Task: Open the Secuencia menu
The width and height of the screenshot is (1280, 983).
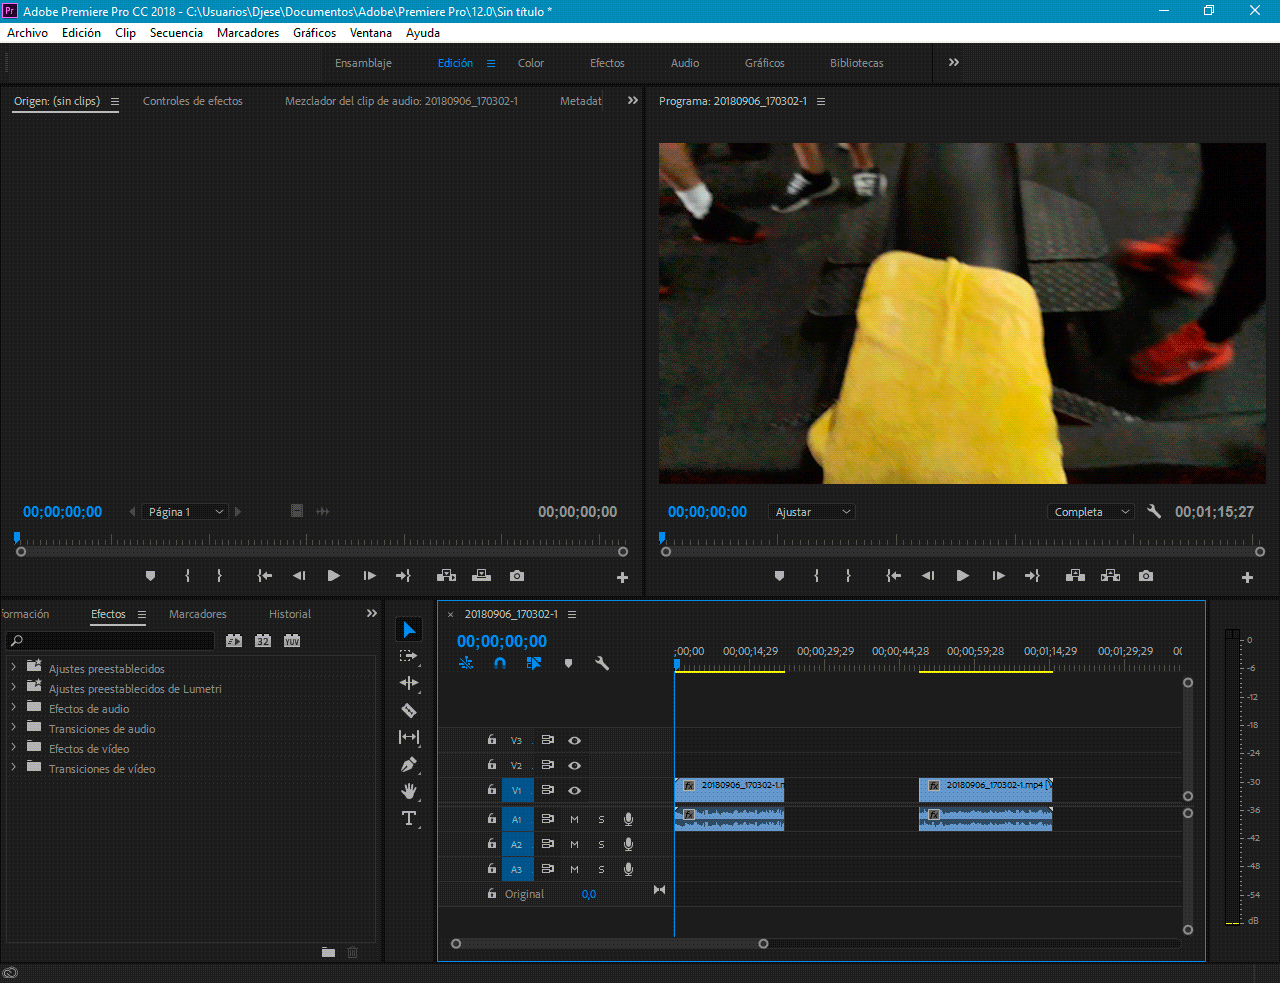Action: pyautogui.click(x=176, y=33)
